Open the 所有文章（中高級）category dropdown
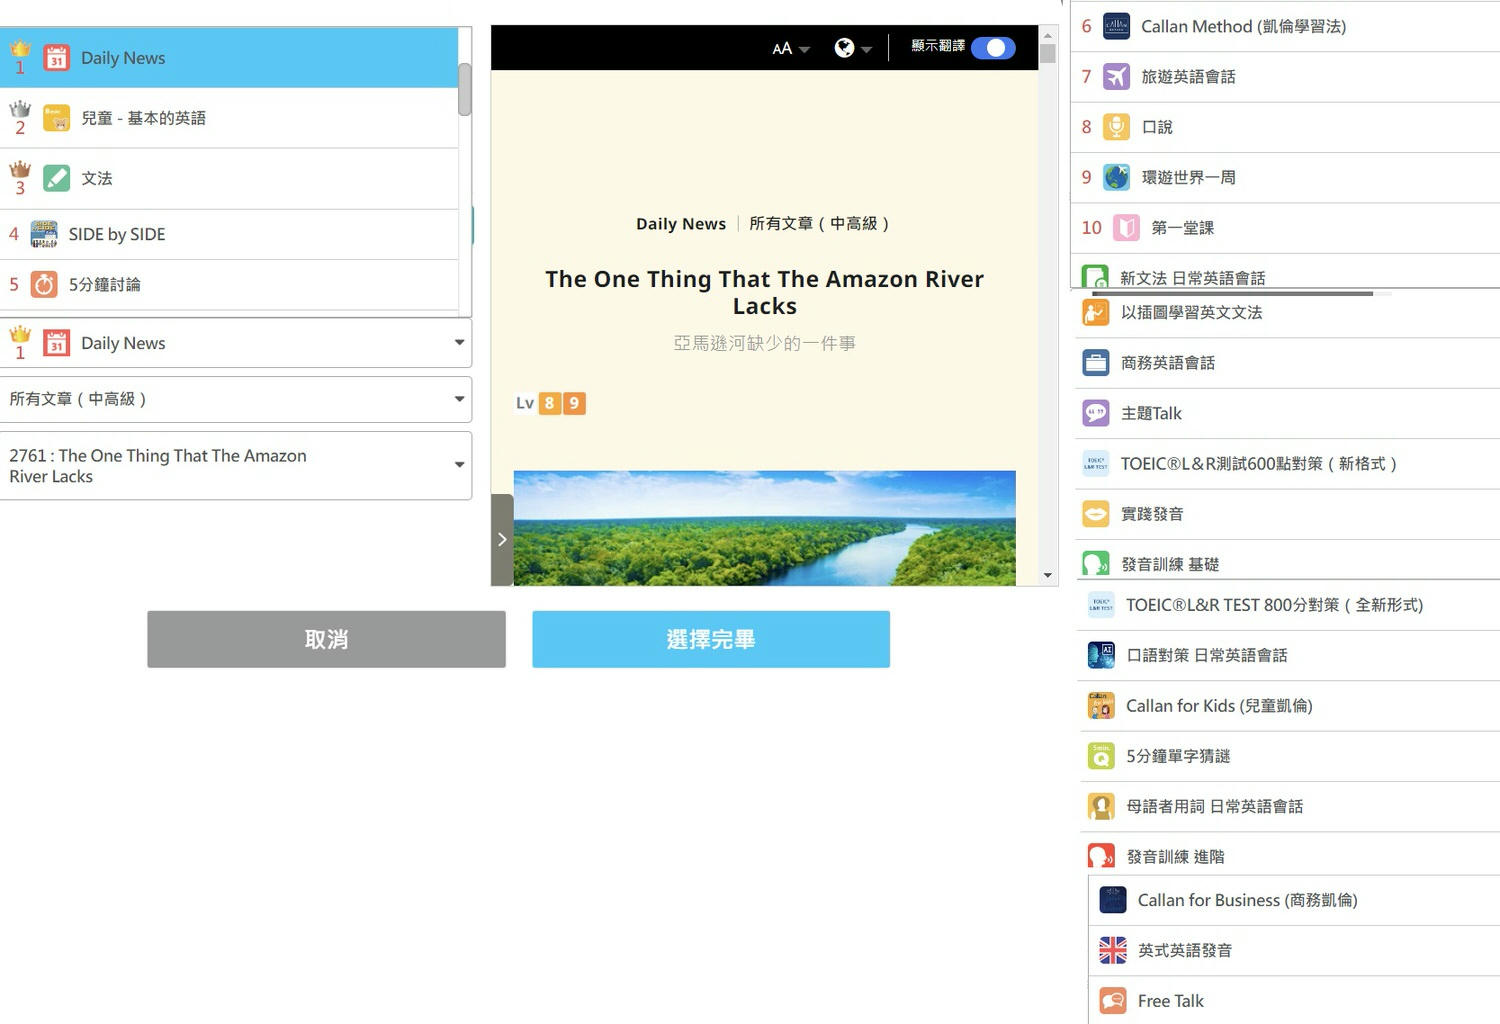 [236, 399]
